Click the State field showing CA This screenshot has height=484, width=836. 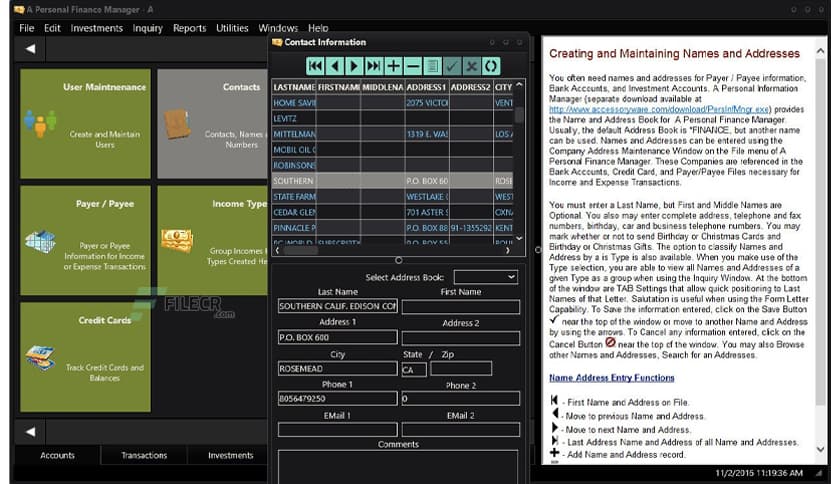click(x=414, y=369)
